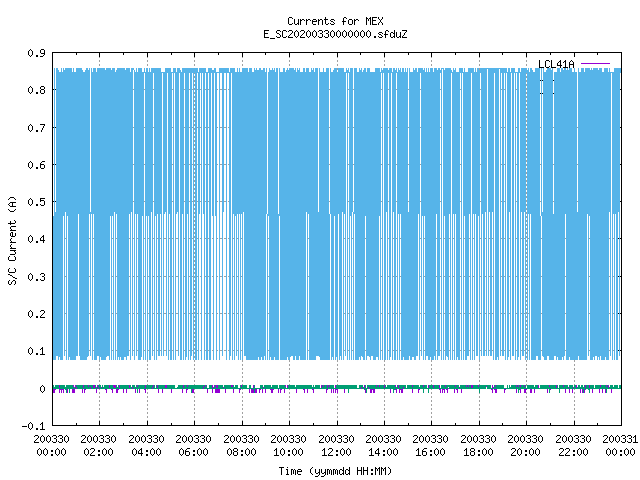
Task: Click y-axis tick value 0.5
Action: point(37,202)
